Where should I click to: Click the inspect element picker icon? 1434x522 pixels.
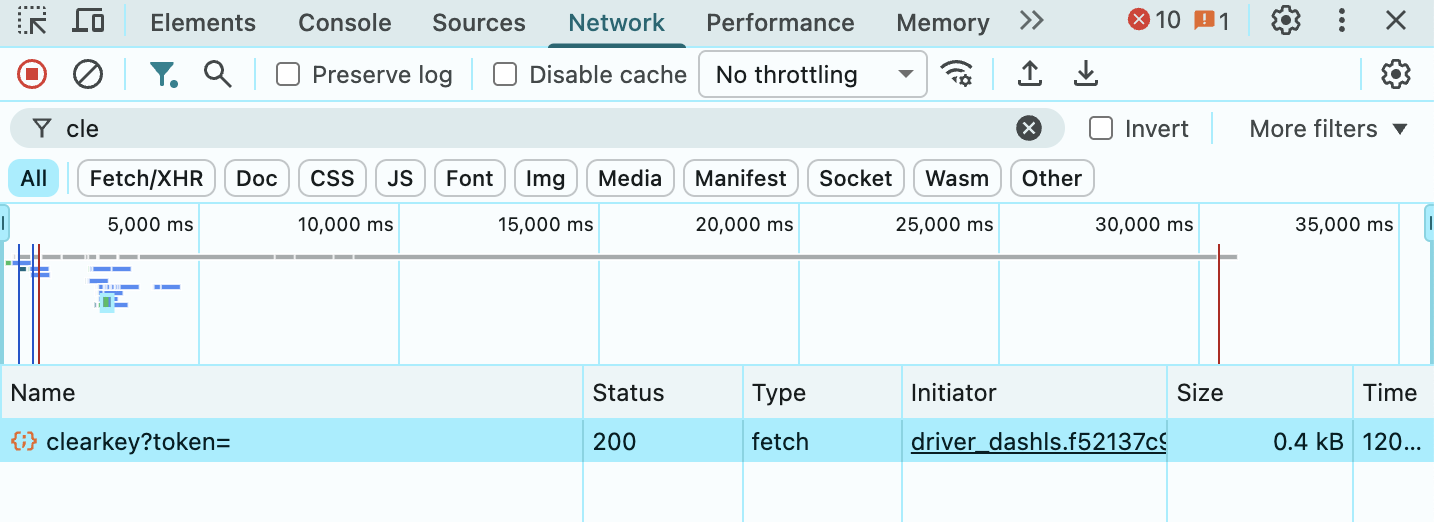(x=32, y=20)
